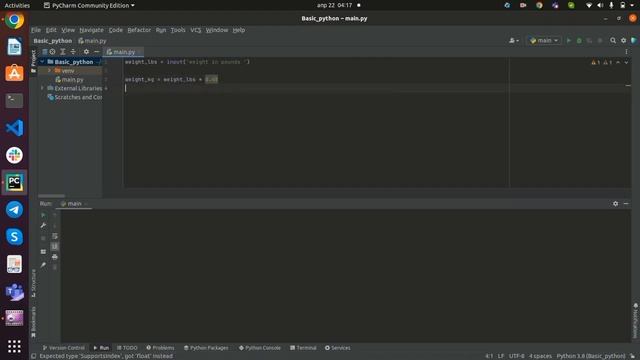Open Project panel options gear
Image resolution: width=640 pixels, height=360 pixels.
click(x=86, y=52)
